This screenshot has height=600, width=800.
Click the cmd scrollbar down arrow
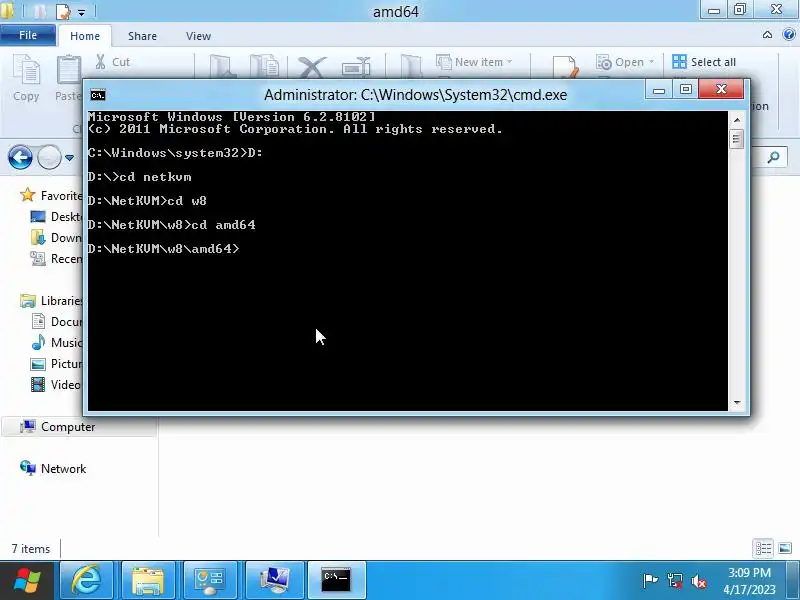[737, 403]
